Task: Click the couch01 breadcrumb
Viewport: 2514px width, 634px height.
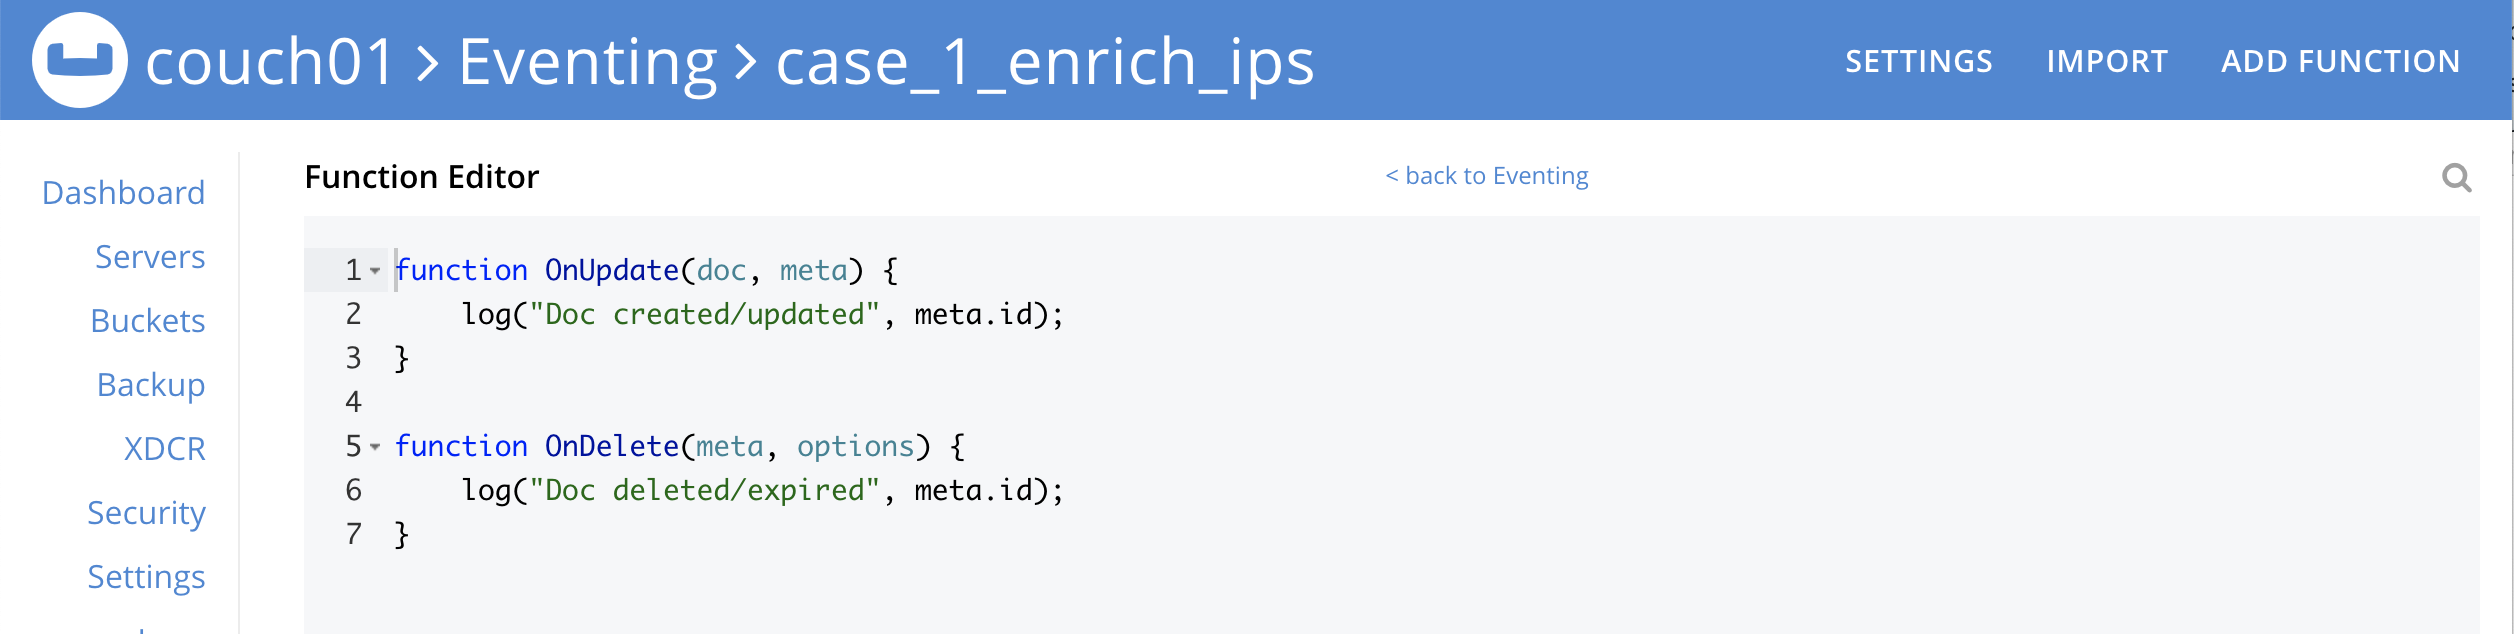Action: coord(275,62)
